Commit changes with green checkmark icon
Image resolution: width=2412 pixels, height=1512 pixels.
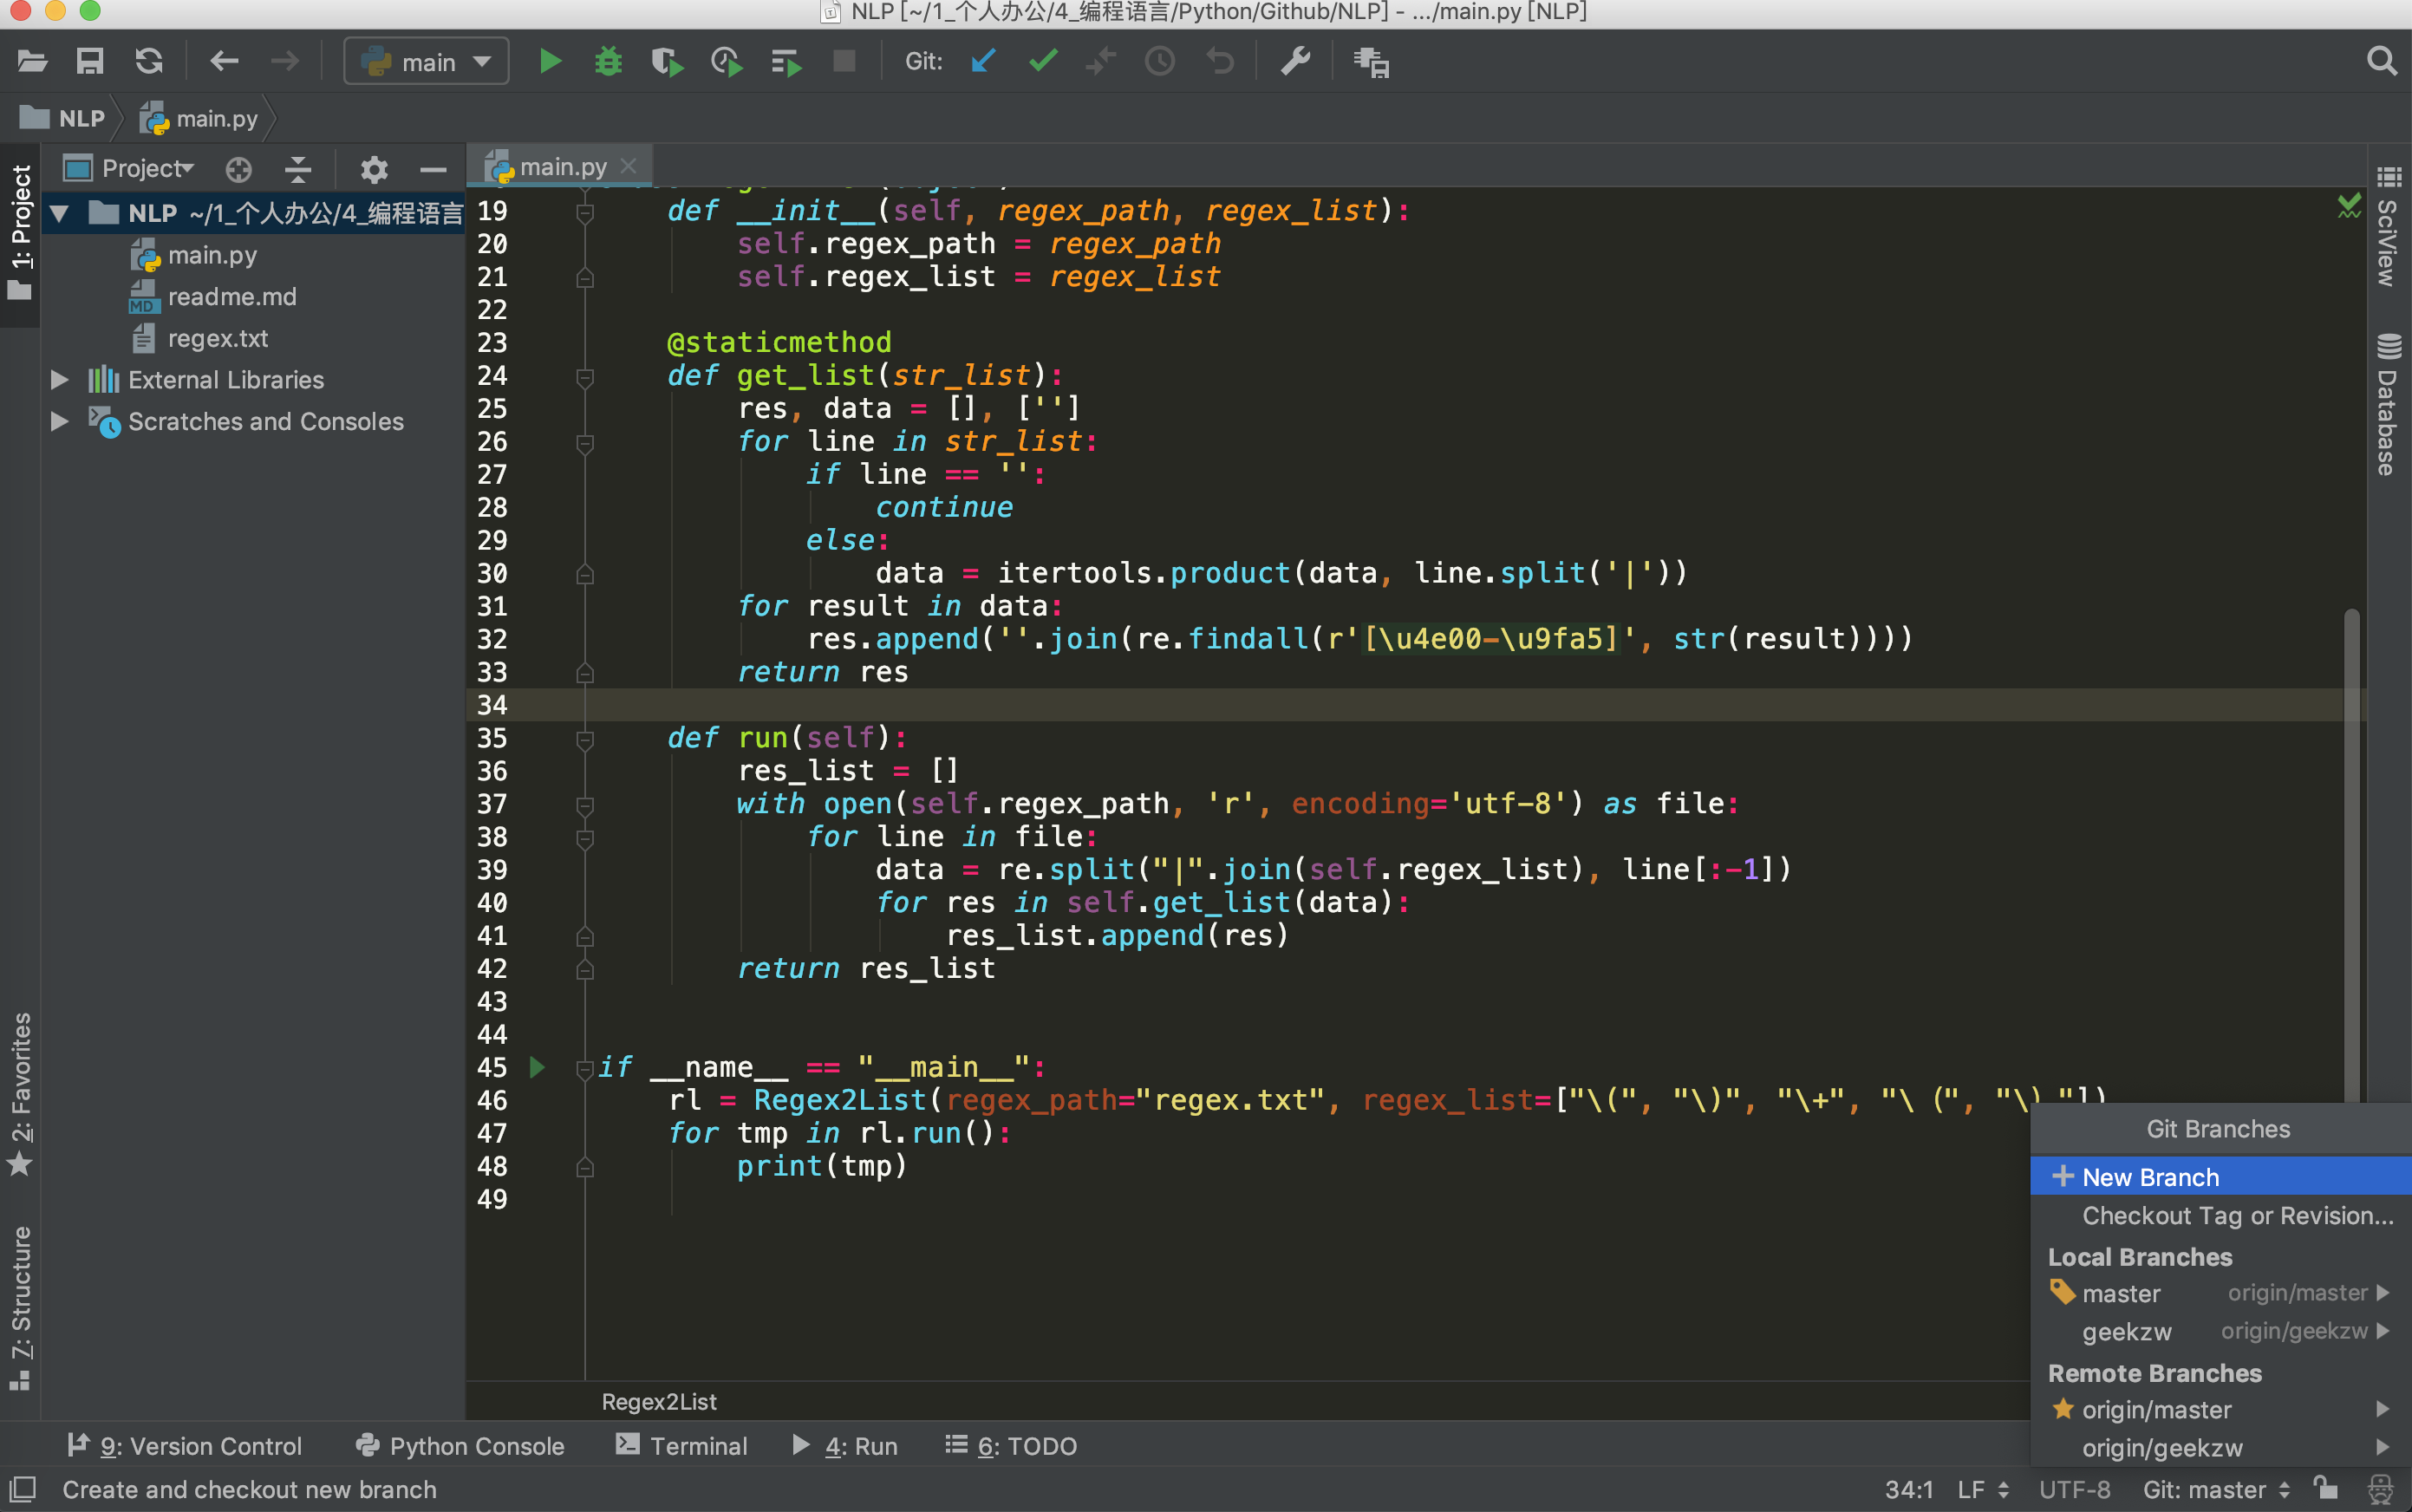coord(1042,62)
